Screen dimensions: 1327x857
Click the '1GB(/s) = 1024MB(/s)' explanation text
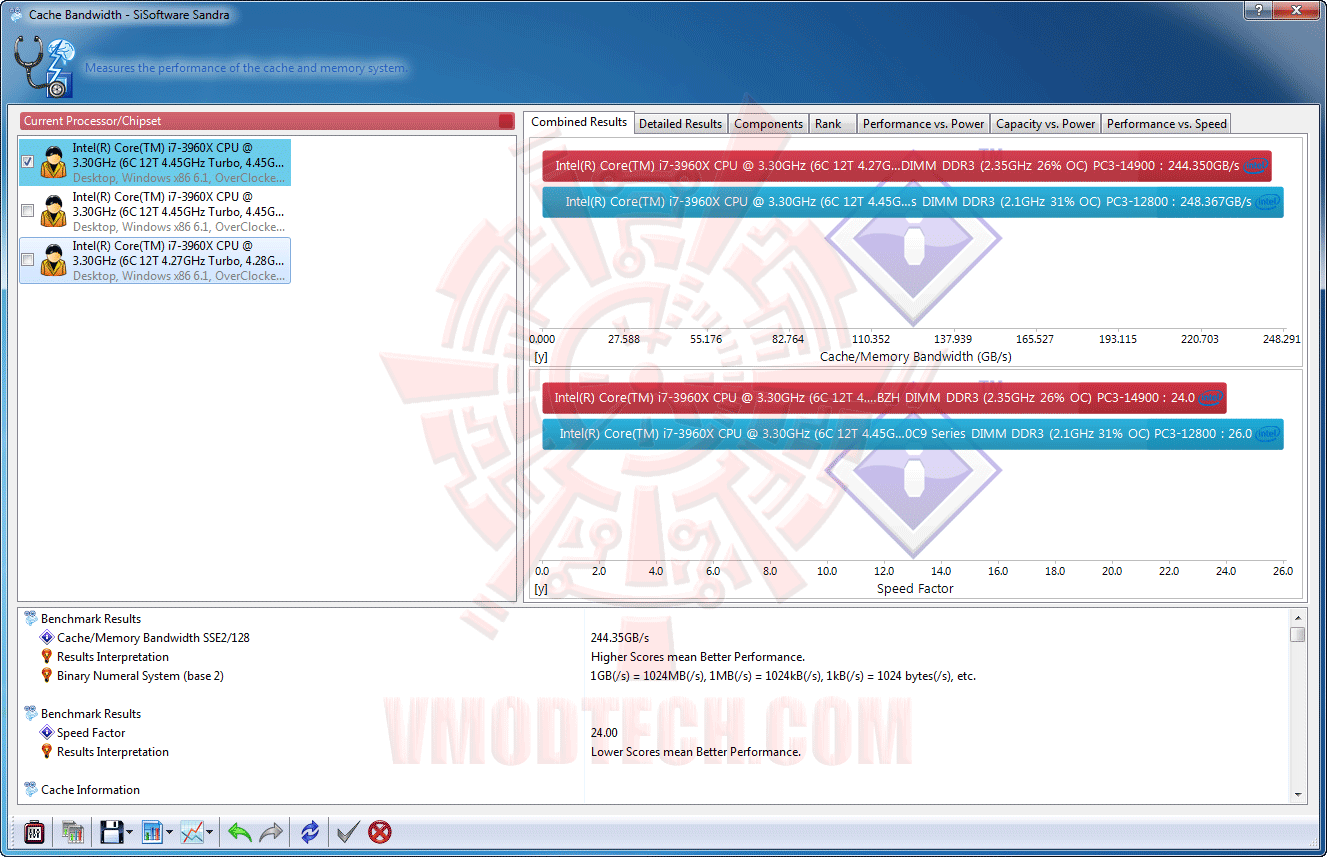(783, 676)
